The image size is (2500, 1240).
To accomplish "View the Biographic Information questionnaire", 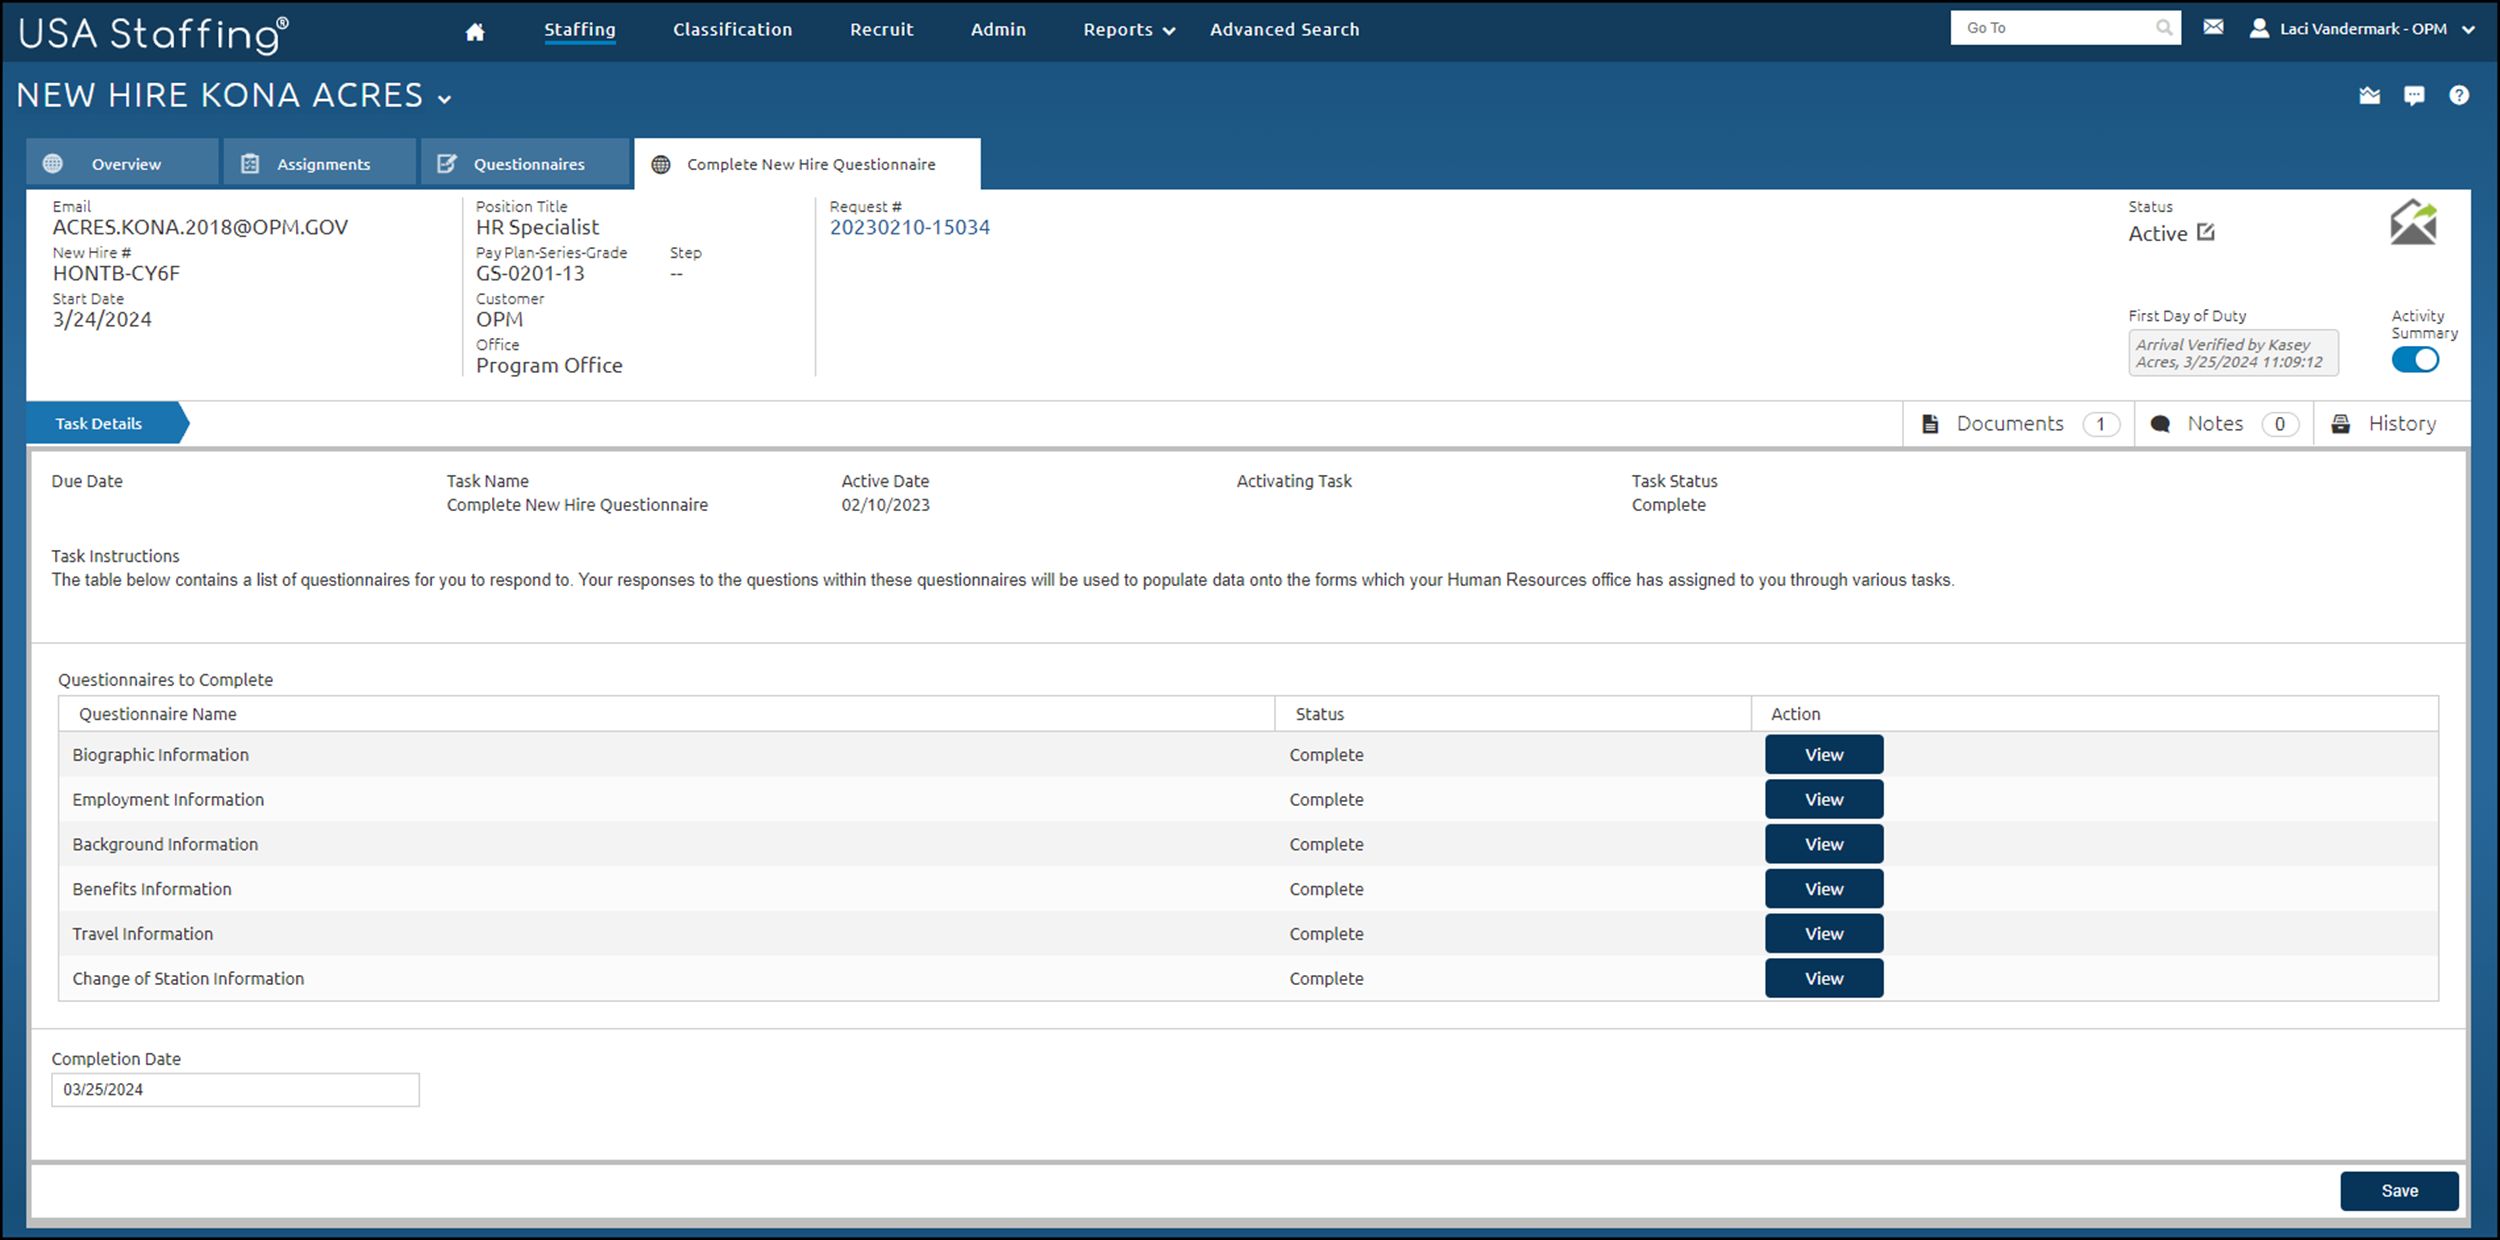I will 1823,755.
